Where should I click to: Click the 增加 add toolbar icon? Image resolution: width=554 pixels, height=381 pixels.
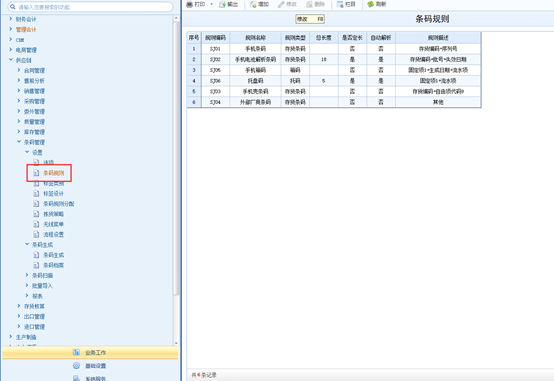click(x=253, y=4)
